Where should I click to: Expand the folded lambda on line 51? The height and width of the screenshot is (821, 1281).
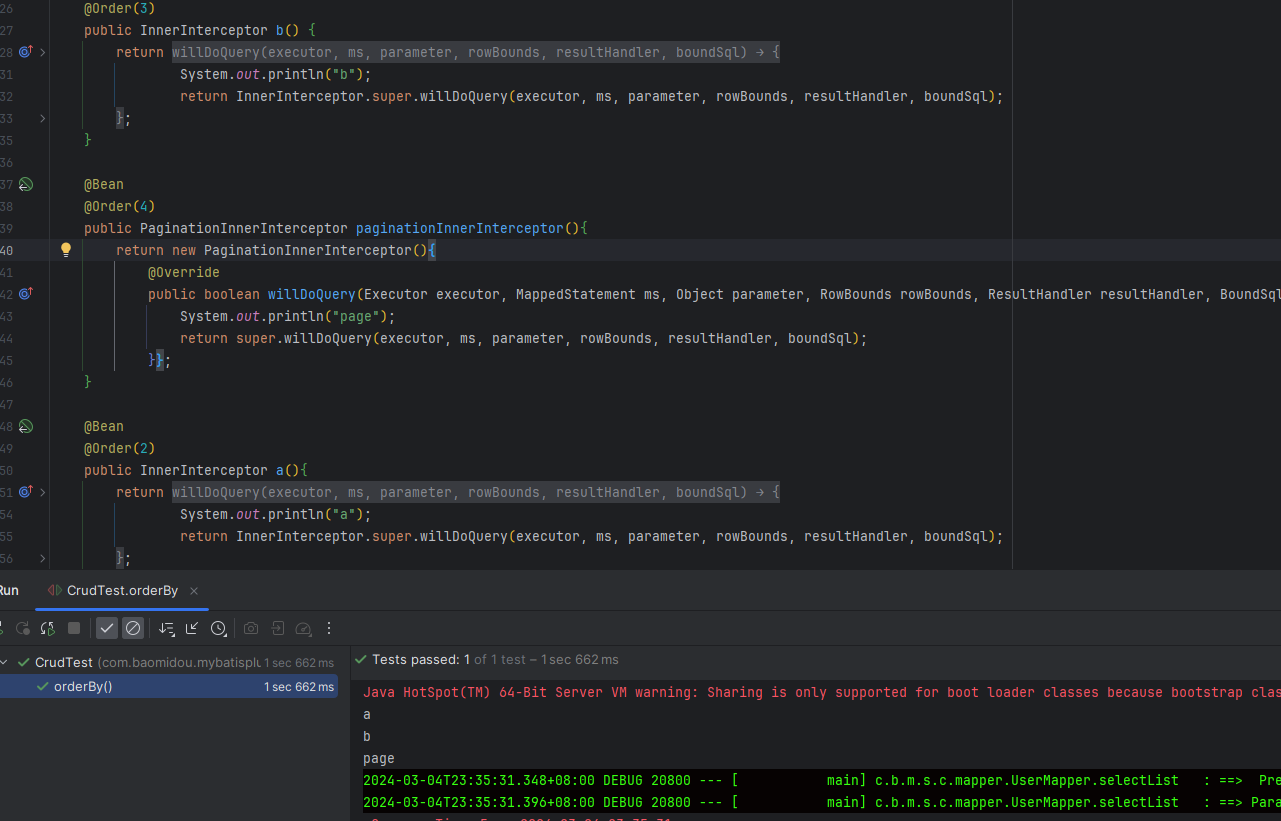pos(42,492)
